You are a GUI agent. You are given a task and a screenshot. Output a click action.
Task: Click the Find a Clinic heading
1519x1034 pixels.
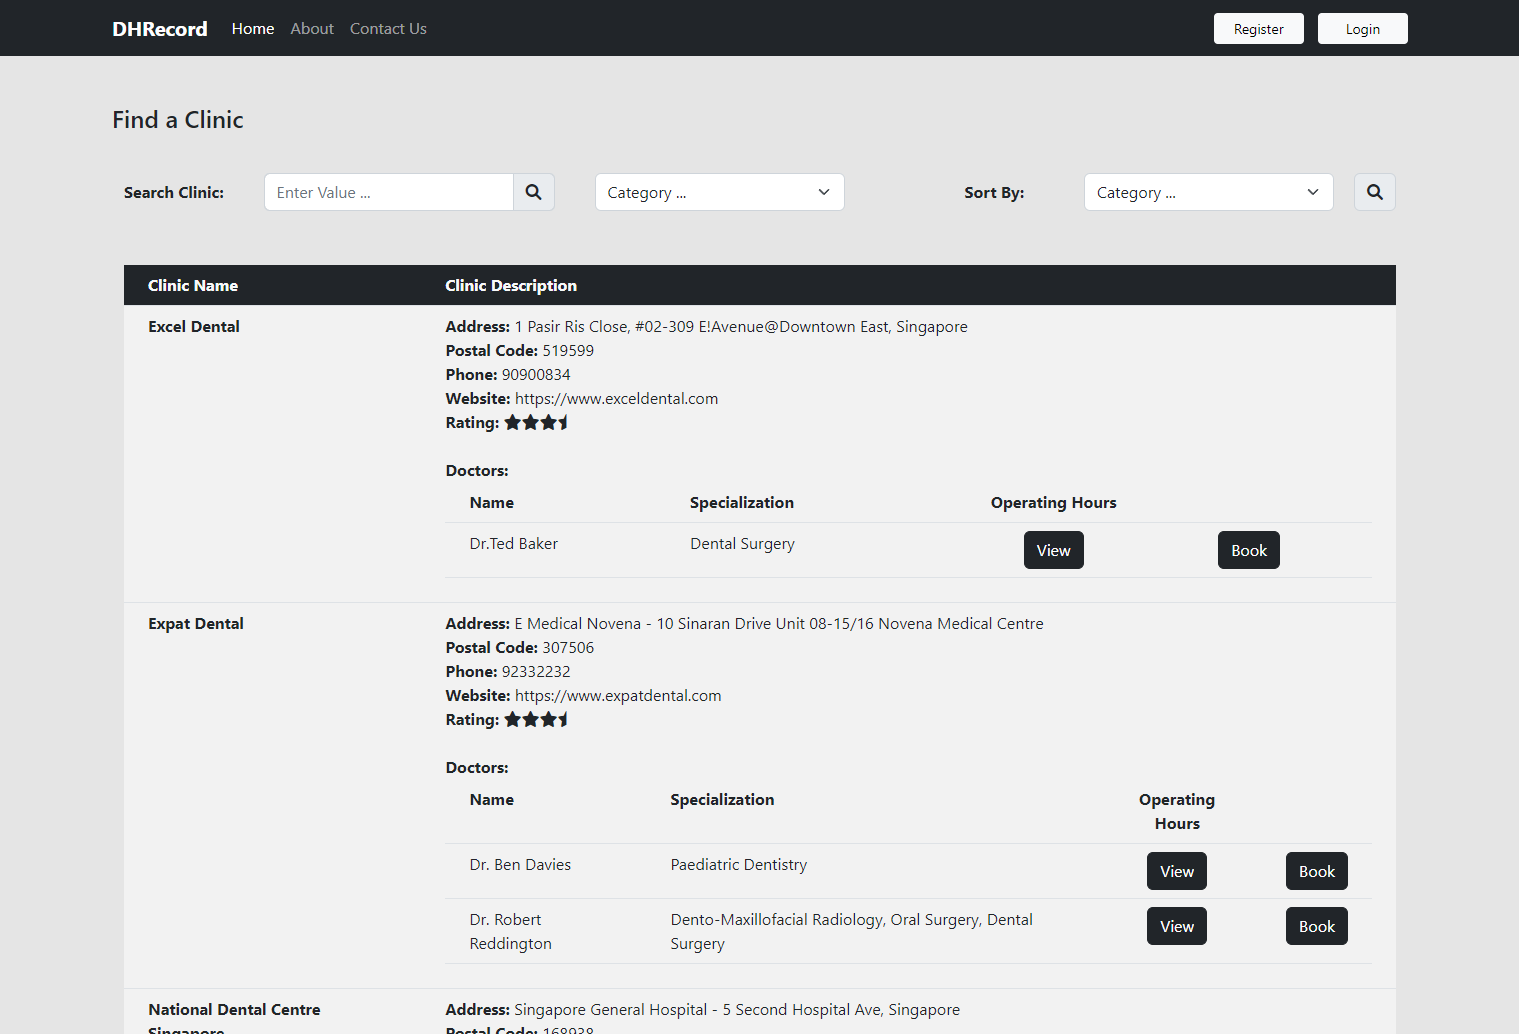click(178, 120)
